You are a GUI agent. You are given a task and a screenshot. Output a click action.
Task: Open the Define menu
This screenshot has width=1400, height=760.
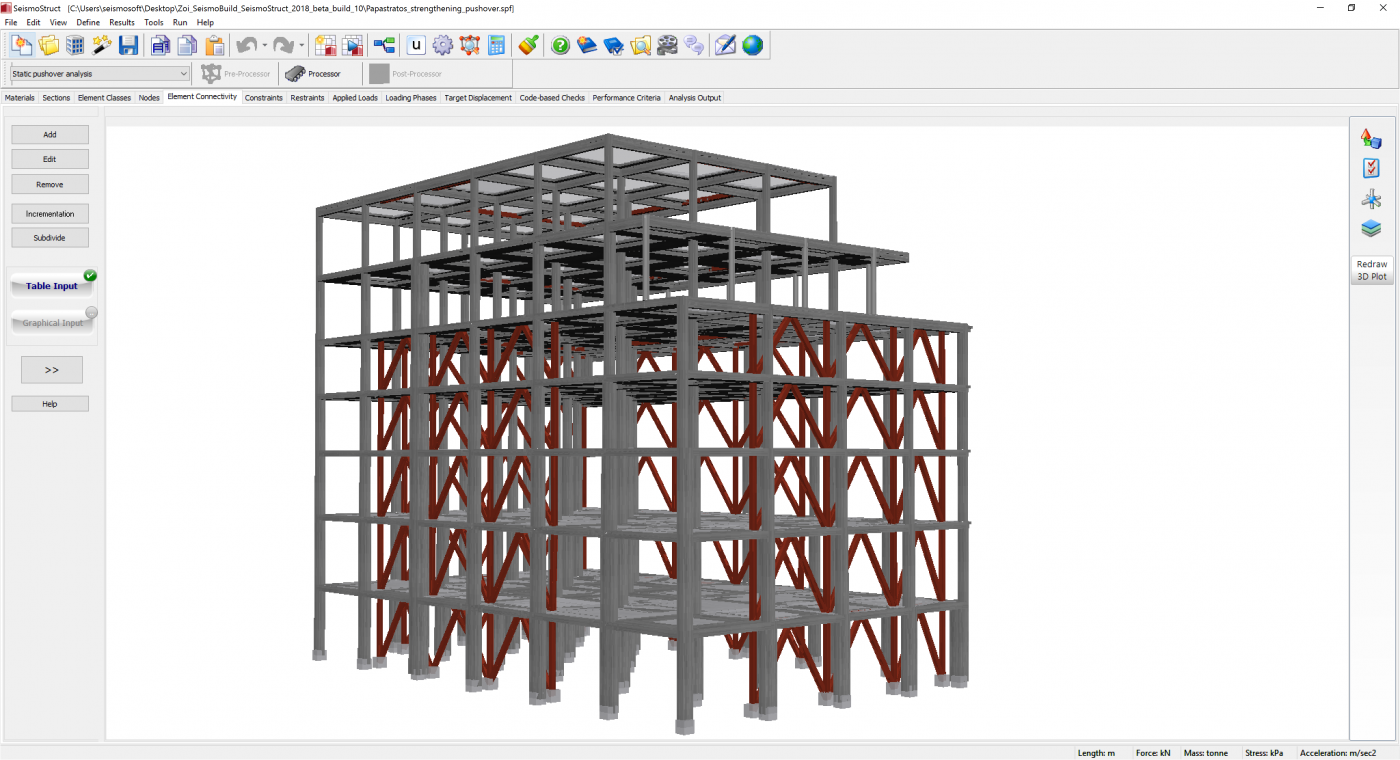tap(88, 22)
